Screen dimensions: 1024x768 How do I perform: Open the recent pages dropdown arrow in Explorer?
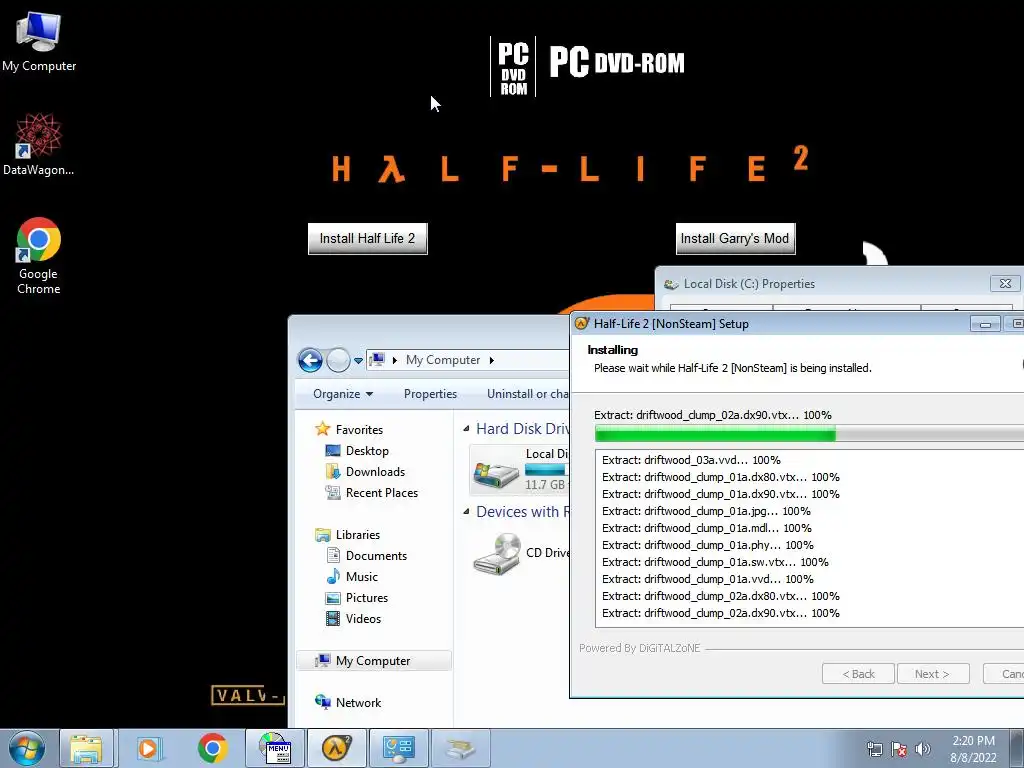tap(358, 360)
